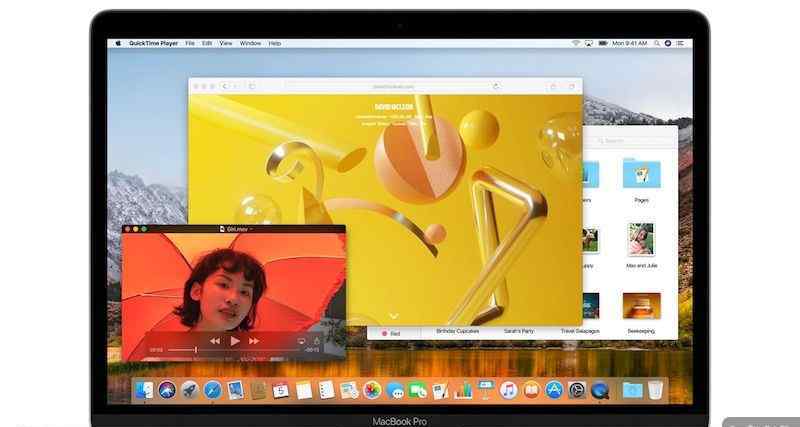The image size is (800, 427).
Task: Open the QuickTime Player menu
Action: tap(154, 43)
